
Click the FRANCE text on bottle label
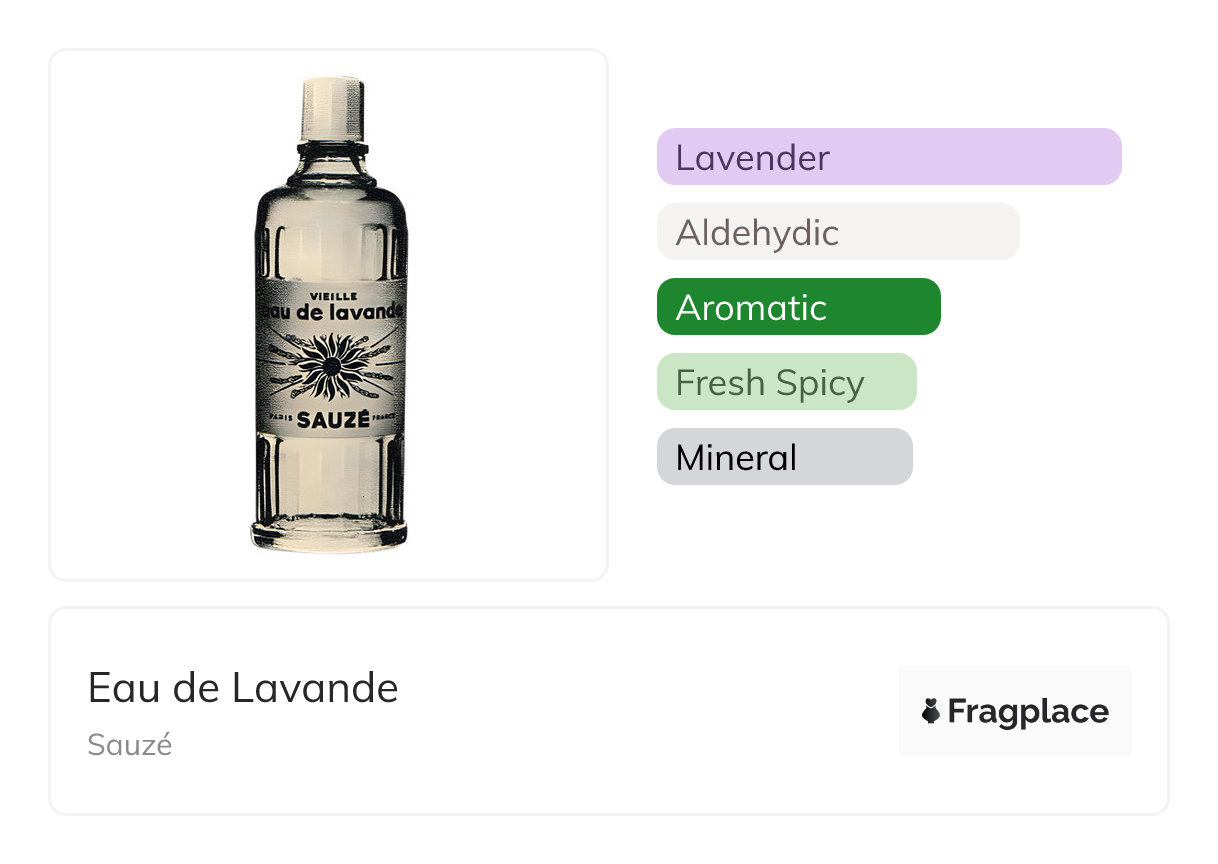(384, 417)
